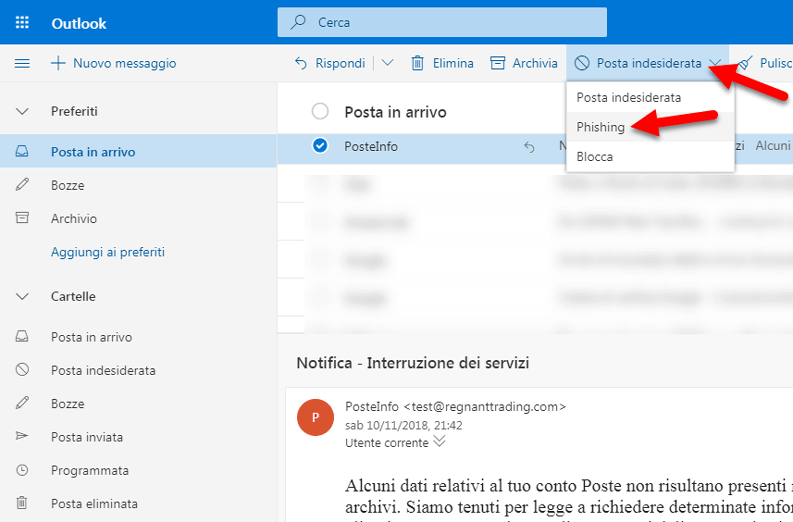Collapse the folder pane hamburger menu
793x522 pixels.
22,63
